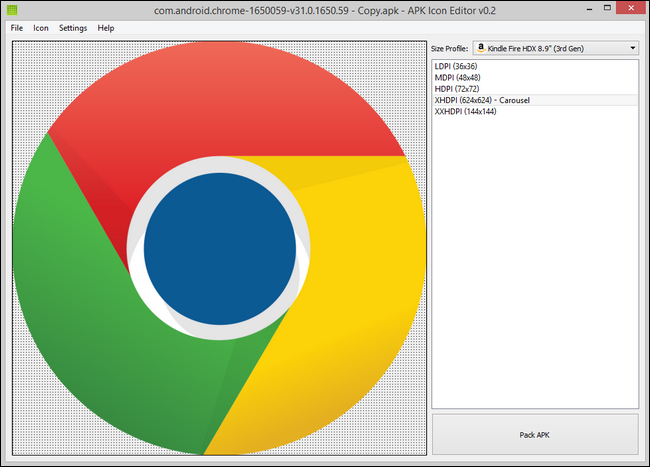Image resolution: width=650 pixels, height=467 pixels.
Task: Select the MDPI (48x48) entry
Action: (535, 77)
